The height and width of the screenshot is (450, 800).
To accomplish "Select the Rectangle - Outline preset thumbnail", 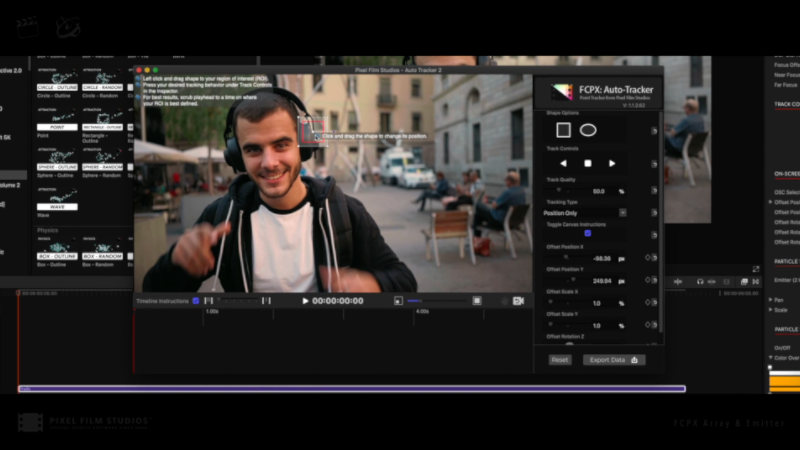I will pyautogui.click(x=102, y=119).
